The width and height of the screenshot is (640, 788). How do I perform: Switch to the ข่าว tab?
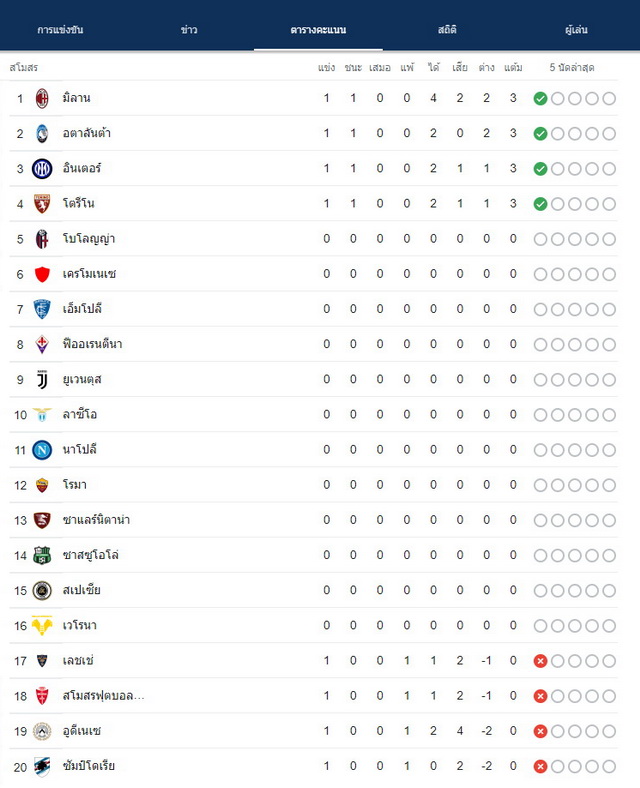(x=189, y=30)
